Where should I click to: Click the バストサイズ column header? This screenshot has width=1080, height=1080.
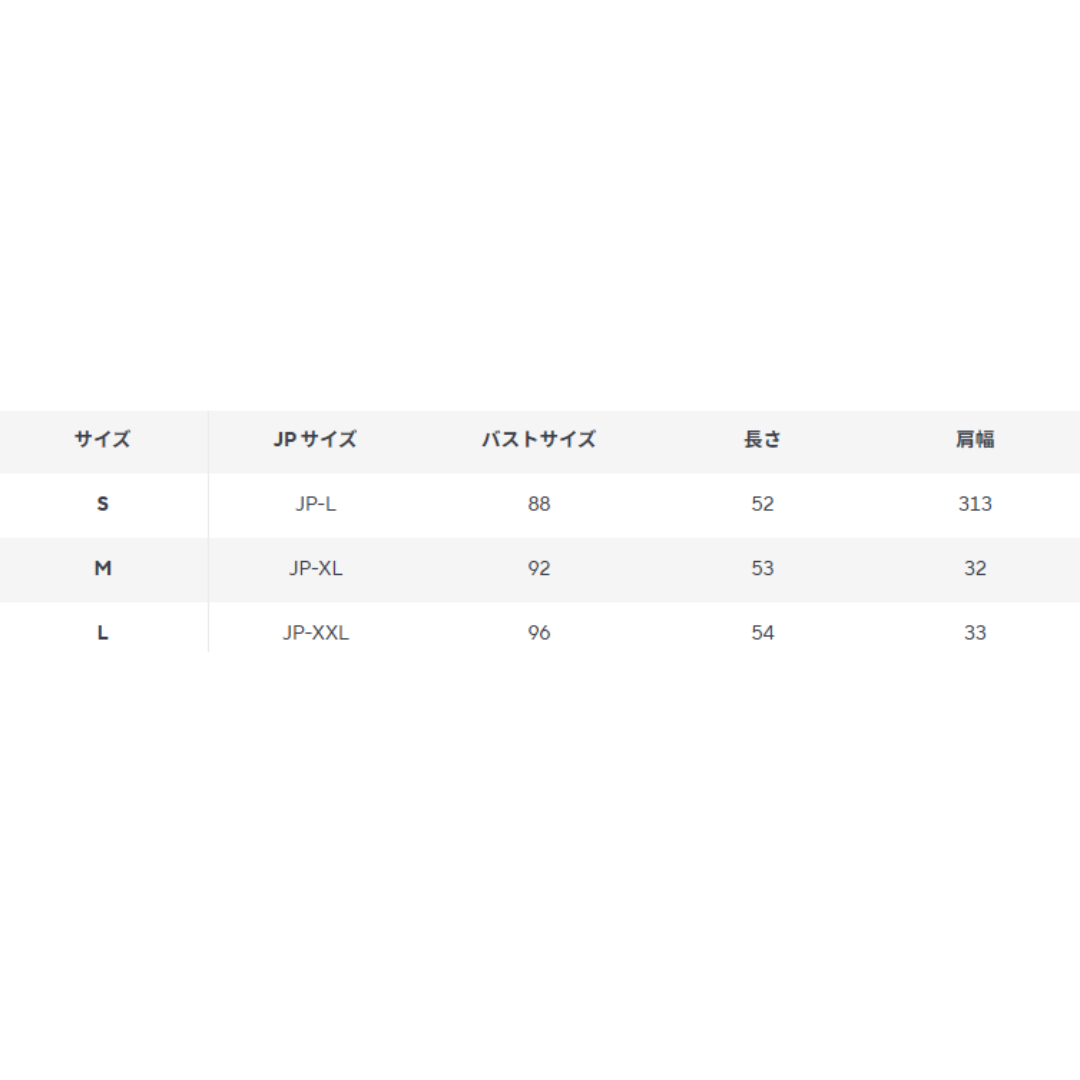click(539, 439)
